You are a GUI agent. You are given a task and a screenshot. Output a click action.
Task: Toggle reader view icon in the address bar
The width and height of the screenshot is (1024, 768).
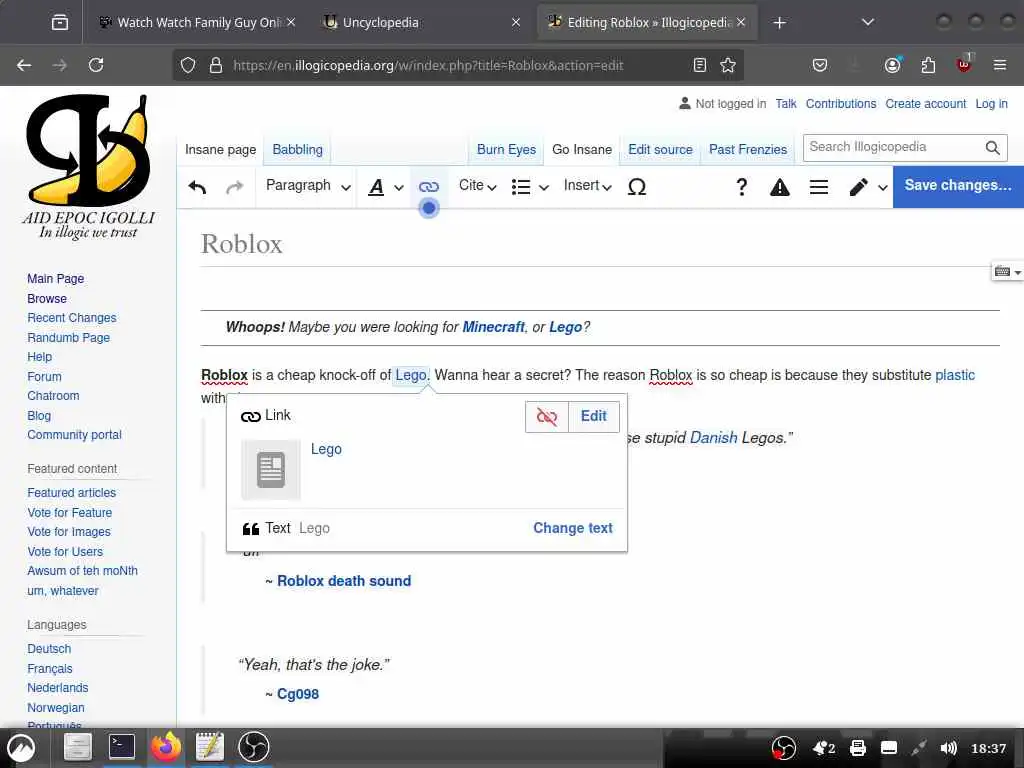[x=699, y=65]
